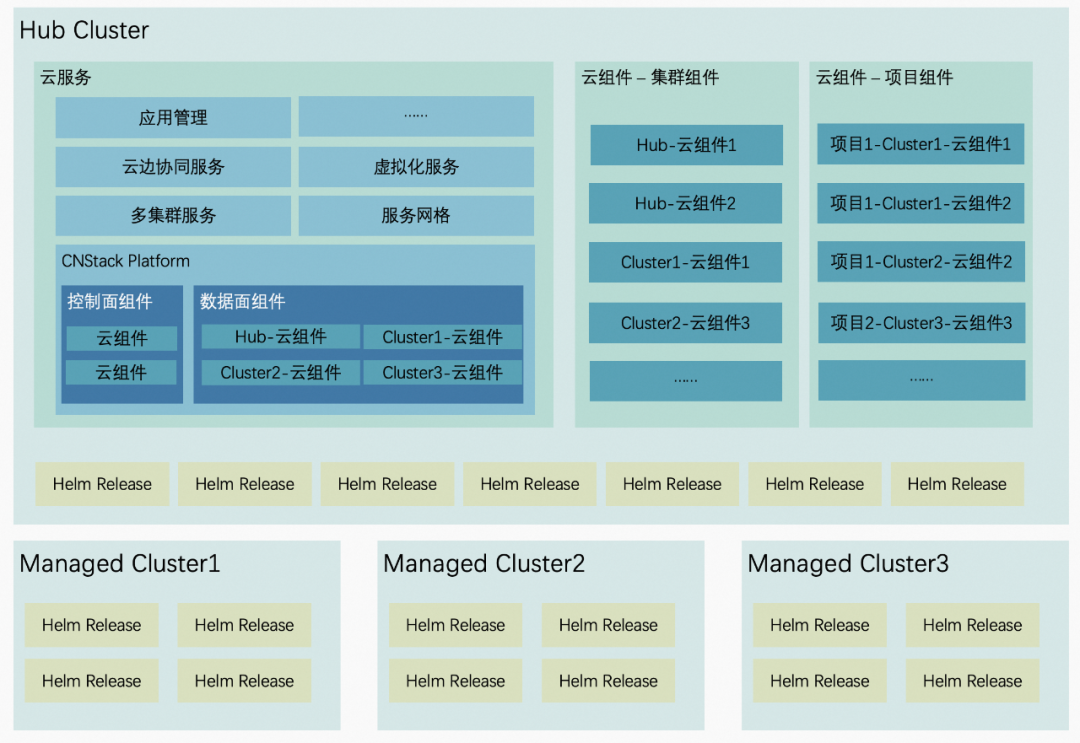The image size is (1080, 743).
Task: Click the 云边协同服务 service block
Action: point(172,167)
